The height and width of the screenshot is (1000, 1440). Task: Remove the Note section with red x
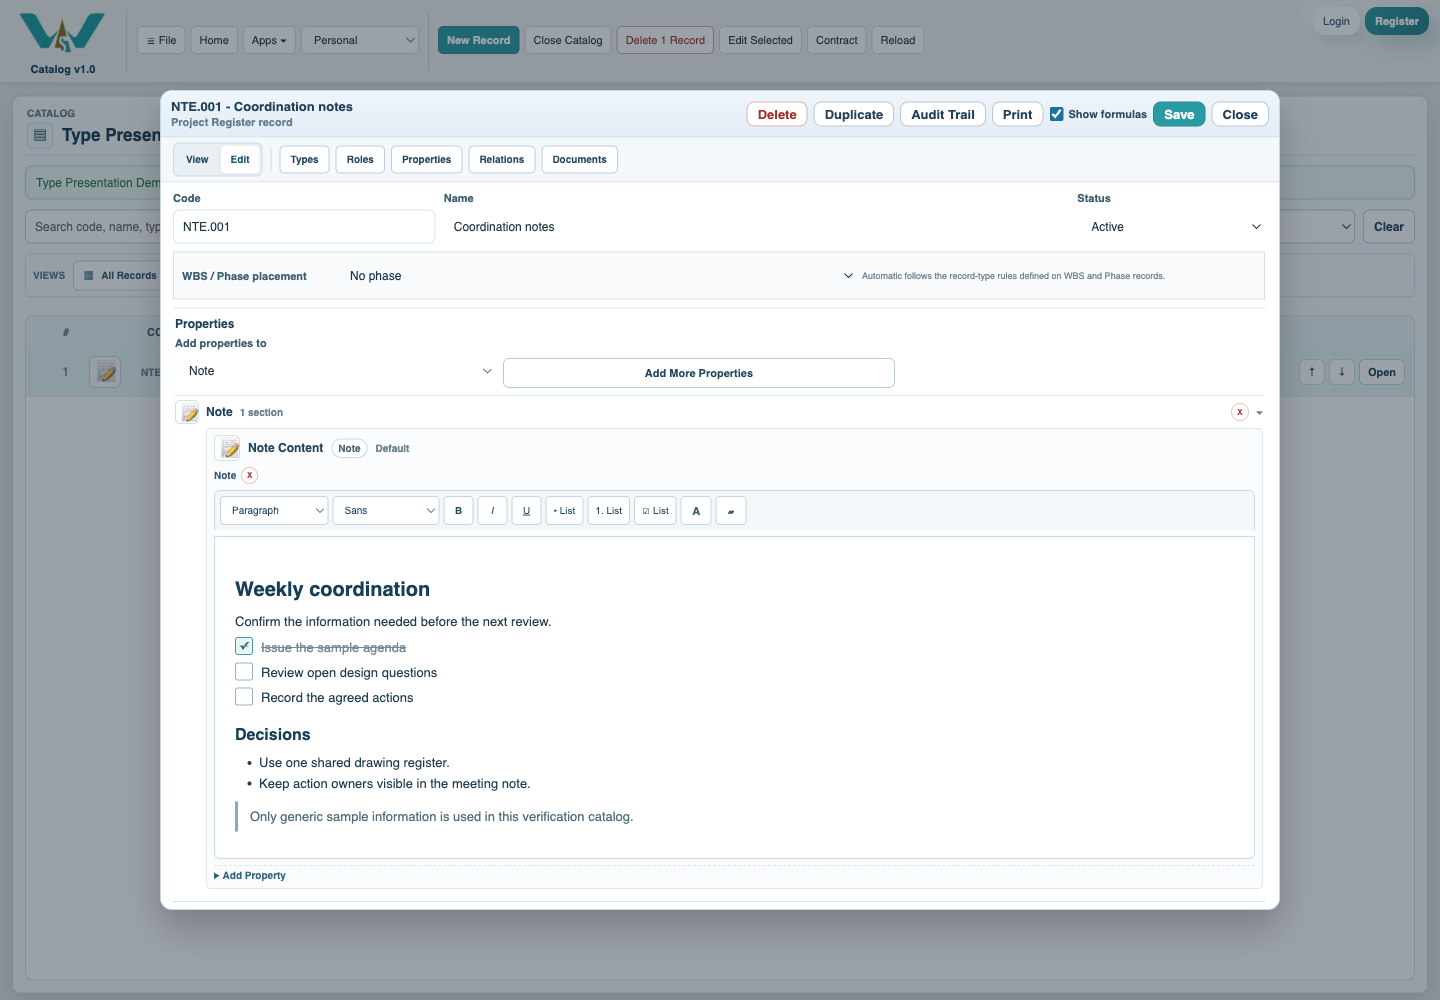pos(1240,412)
